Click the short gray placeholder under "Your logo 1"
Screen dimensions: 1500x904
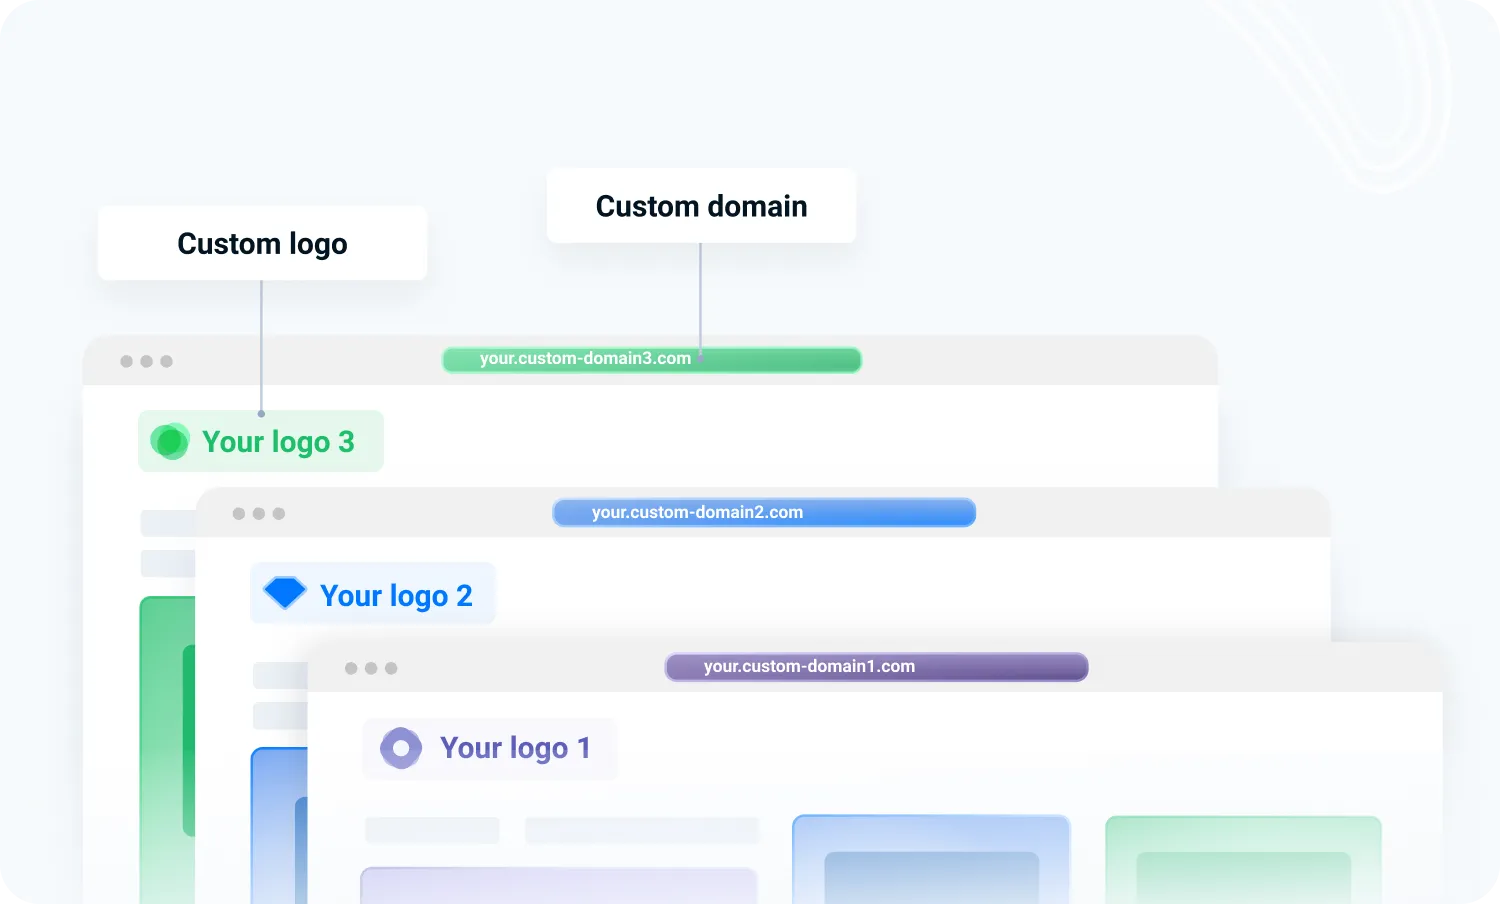point(432,830)
